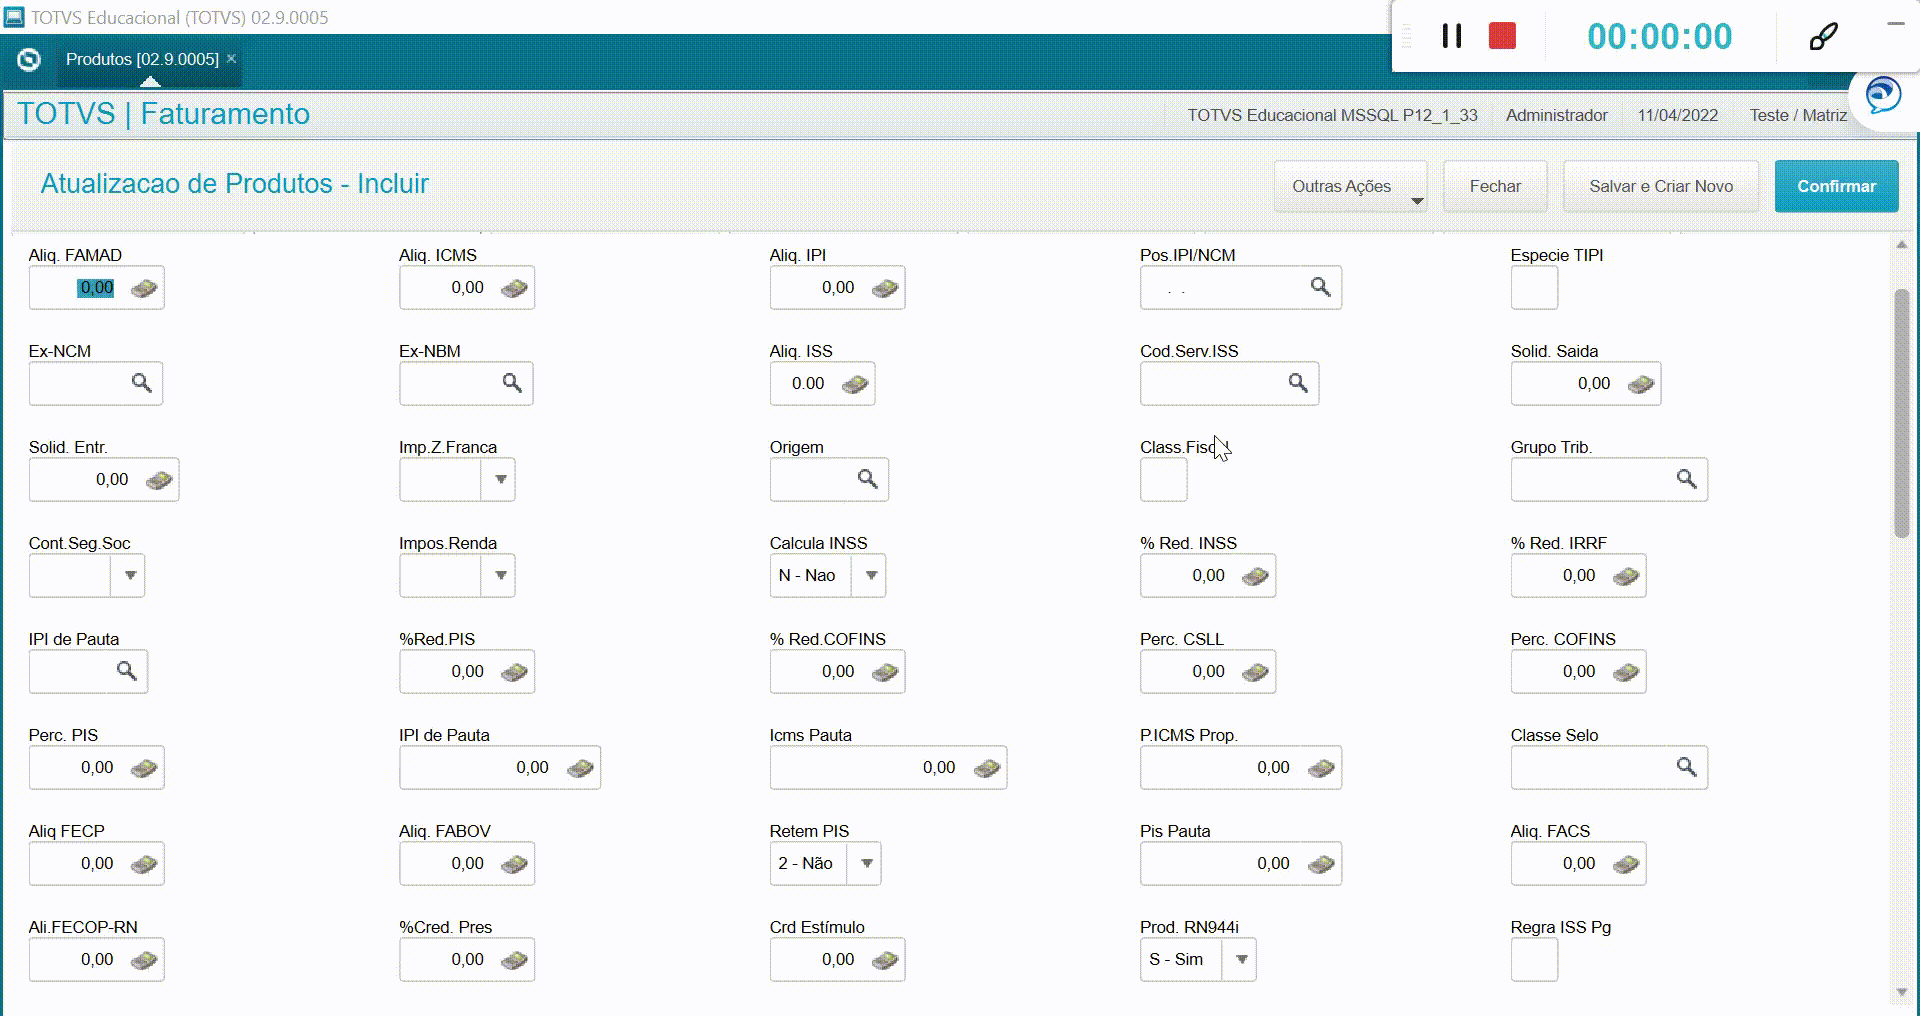Click the Class.Fisc input box

pyautogui.click(x=1163, y=481)
